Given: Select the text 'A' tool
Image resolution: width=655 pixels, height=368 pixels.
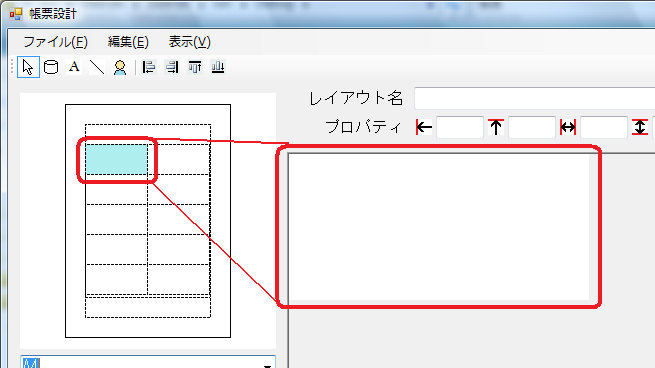Looking at the screenshot, I should pyautogui.click(x=74, y=67).
